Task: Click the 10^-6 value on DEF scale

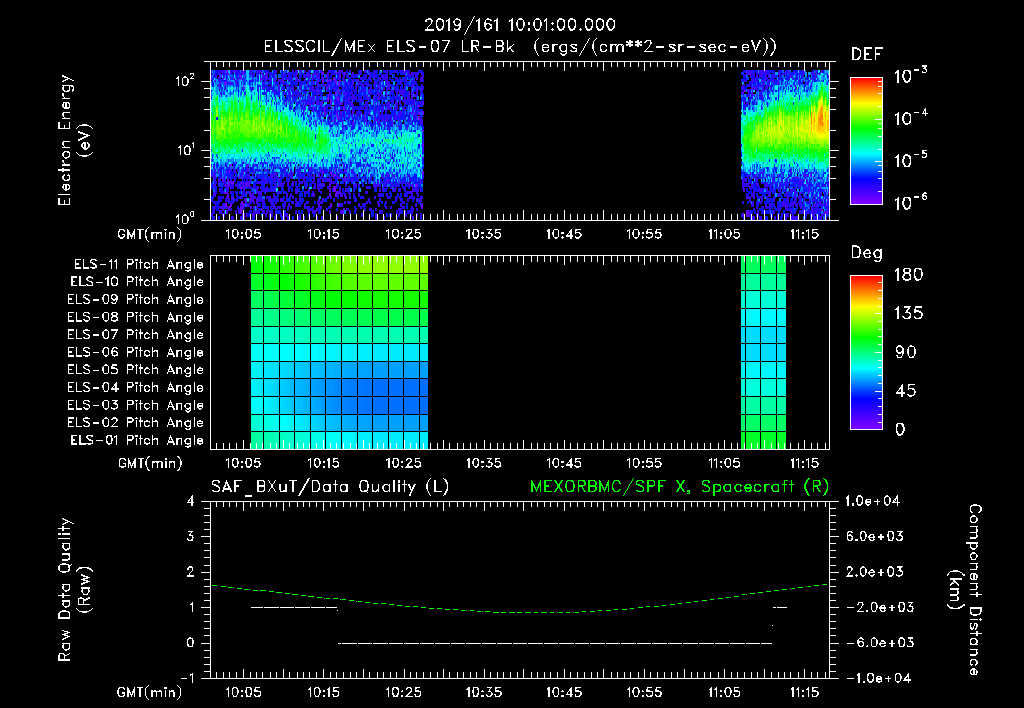Action: (x=910, y=202)
